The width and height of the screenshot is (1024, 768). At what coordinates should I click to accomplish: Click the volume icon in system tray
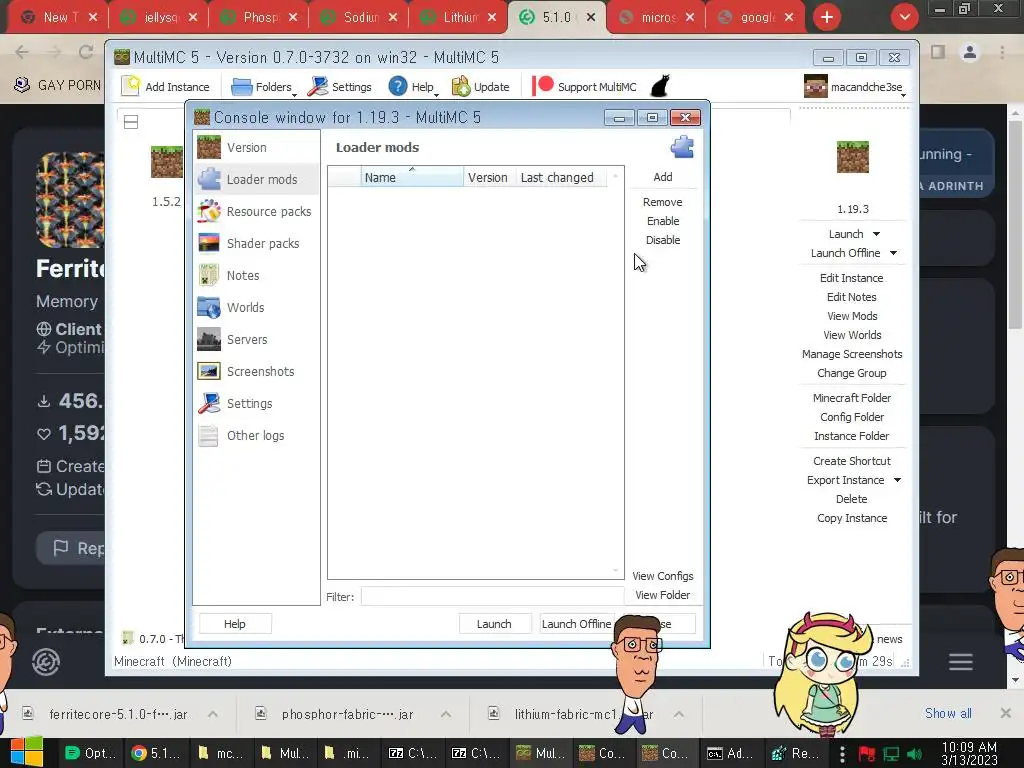[914, 754]
